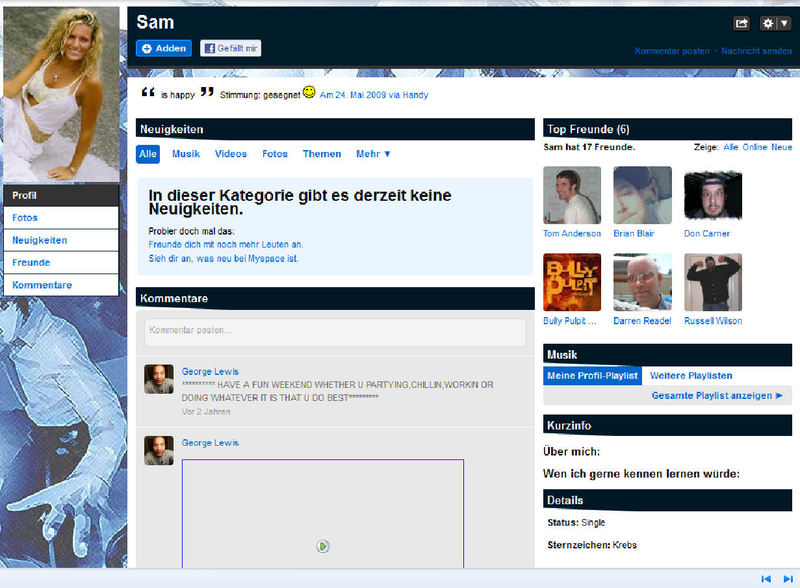Image resolution: width=800 pixels, height=588 pixels.
Task: Open Freunde in the sidebar menu
Action: [61, 263]
